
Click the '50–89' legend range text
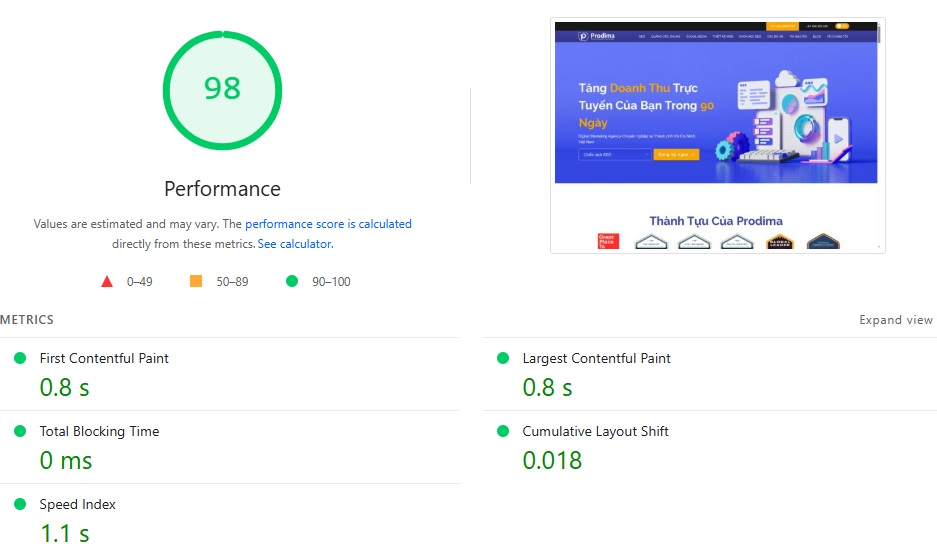(232, 281)
